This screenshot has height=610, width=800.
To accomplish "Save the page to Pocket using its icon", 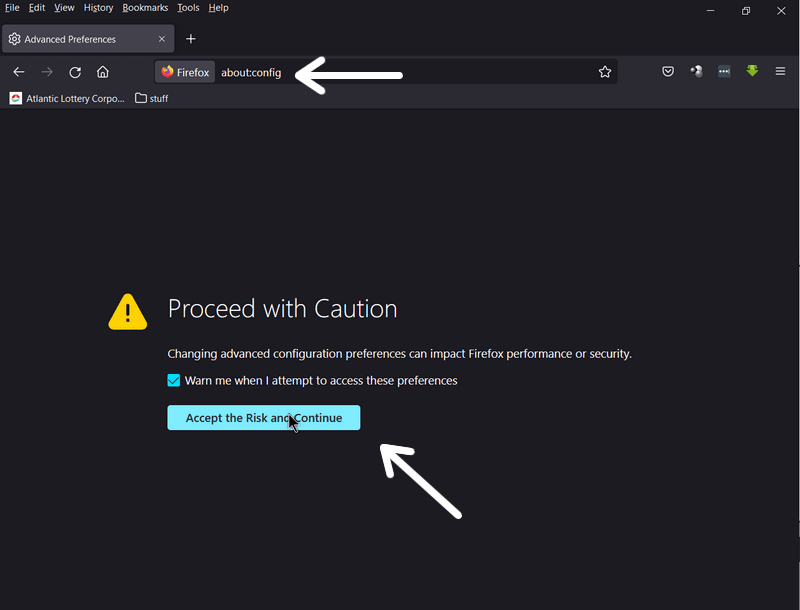I will click(x=668, y=71).
